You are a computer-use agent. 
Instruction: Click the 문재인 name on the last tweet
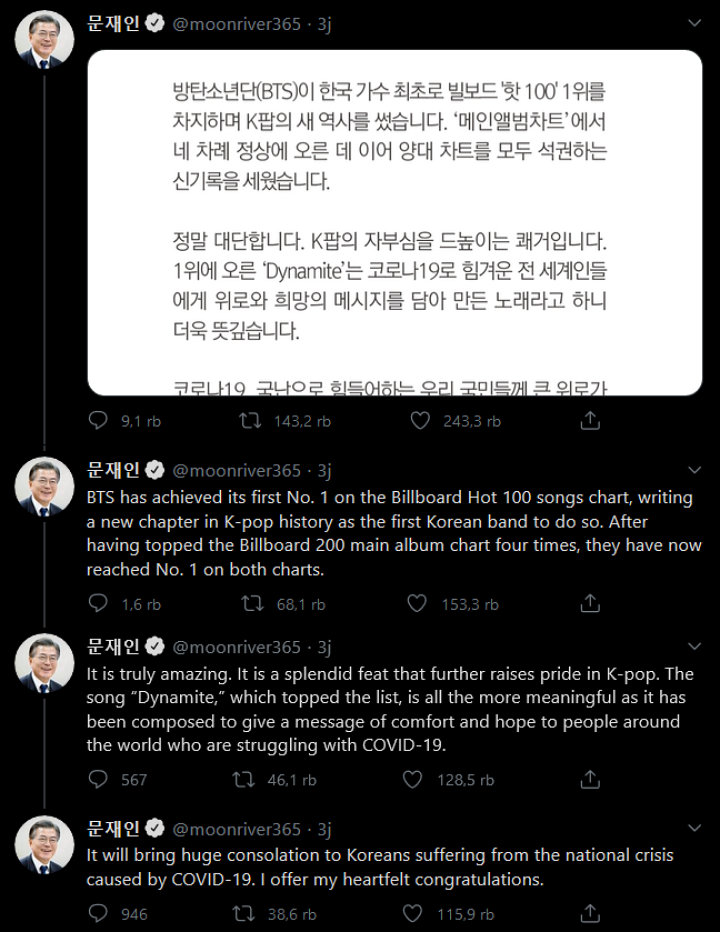pos(114,828)
